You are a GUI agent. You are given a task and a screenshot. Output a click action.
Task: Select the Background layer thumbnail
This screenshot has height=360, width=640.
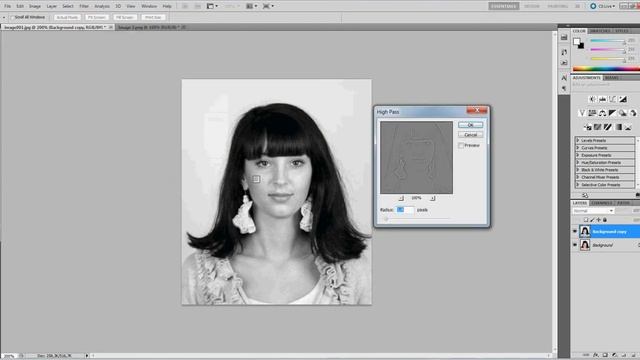(x=585, y=245)
